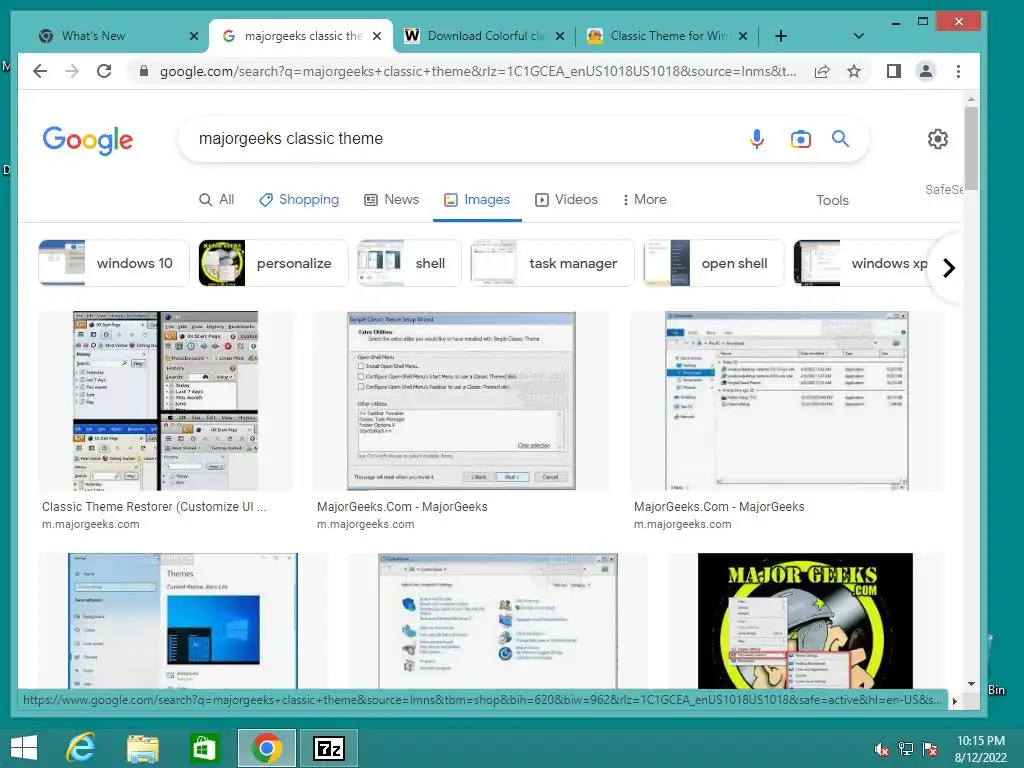Start voice search with the microphone icon
The height and width of the screenshot is (768, 1024).
pyautogui.click(x=756, y=138)
